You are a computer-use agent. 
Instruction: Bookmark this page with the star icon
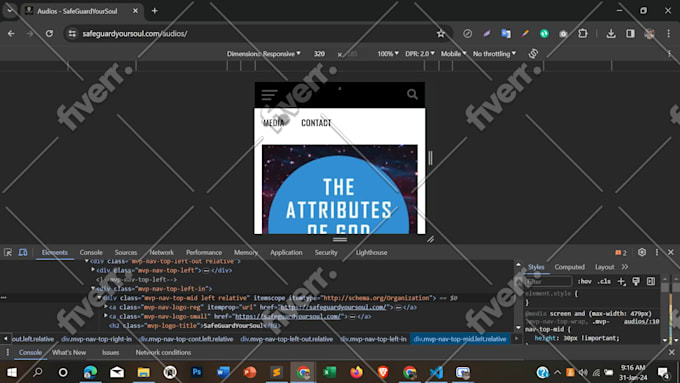pyautogui.click(x=441, y=33)
